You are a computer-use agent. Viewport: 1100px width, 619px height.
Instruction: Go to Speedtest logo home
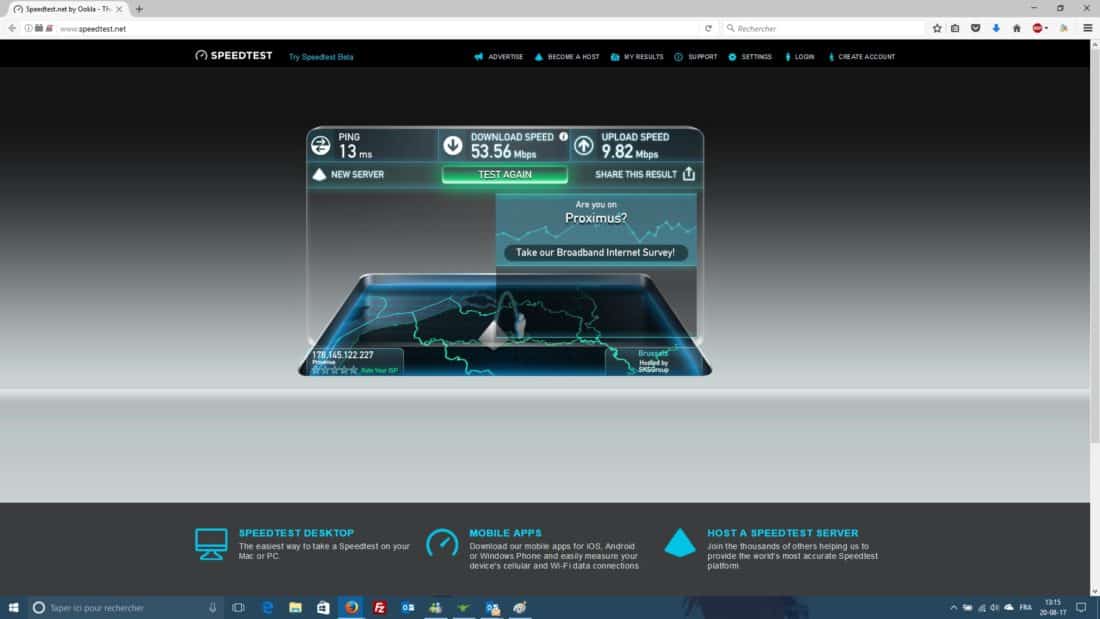[234, 55]
